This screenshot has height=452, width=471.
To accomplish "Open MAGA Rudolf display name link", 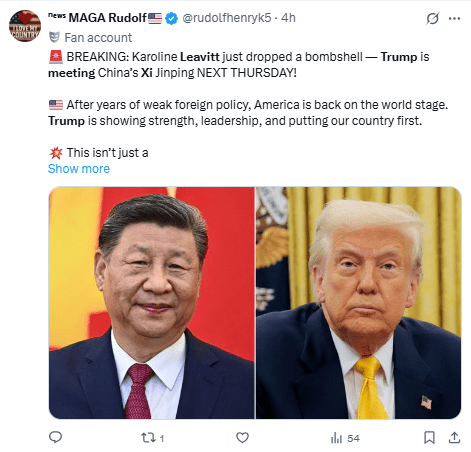I will pyautogui.click(x=107, y=18).
